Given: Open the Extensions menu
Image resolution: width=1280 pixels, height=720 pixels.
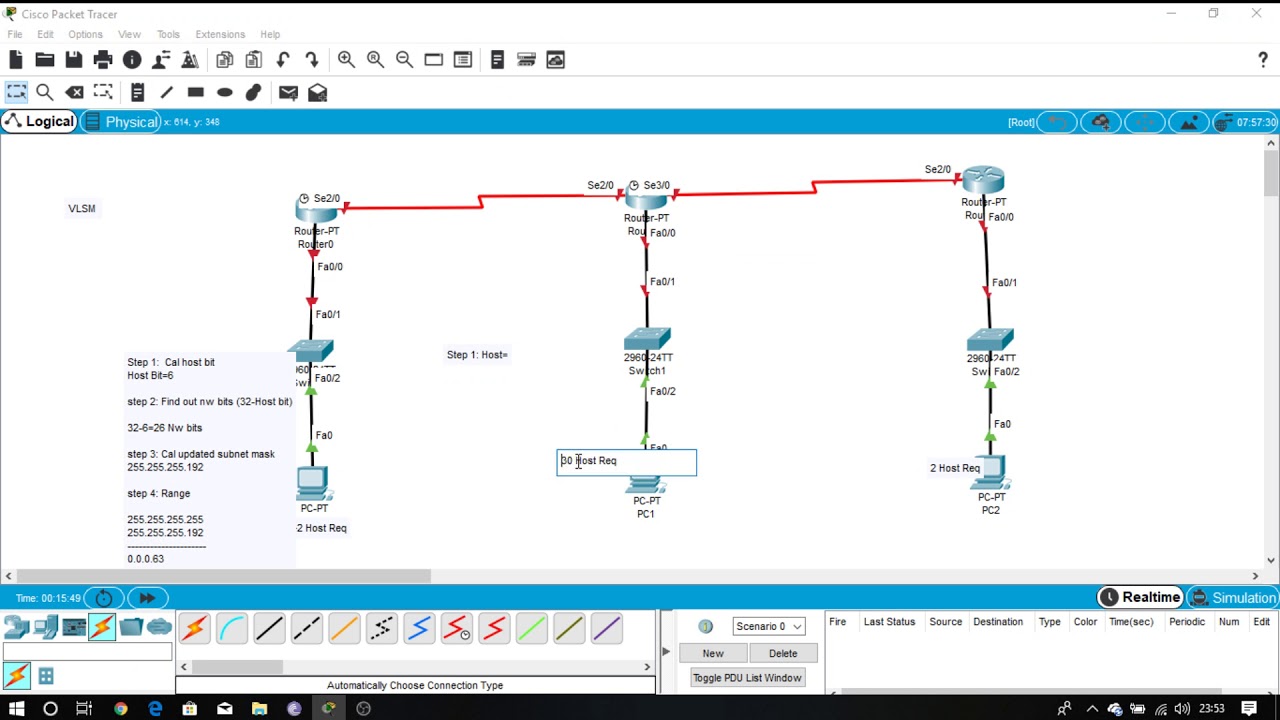Looking at the screenshot, I should [220, 34].
